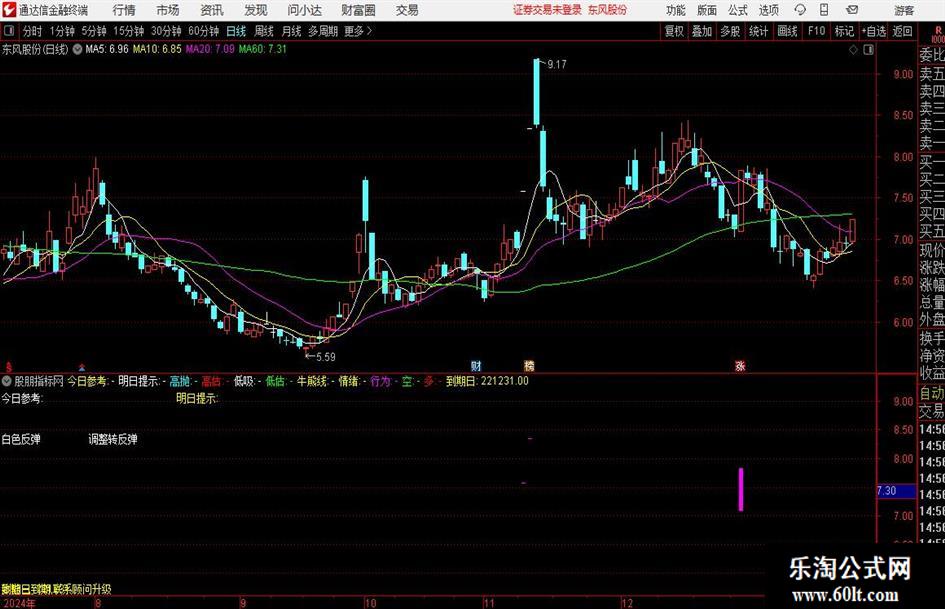Click the 多股 multi-stock button

[730, 31]
